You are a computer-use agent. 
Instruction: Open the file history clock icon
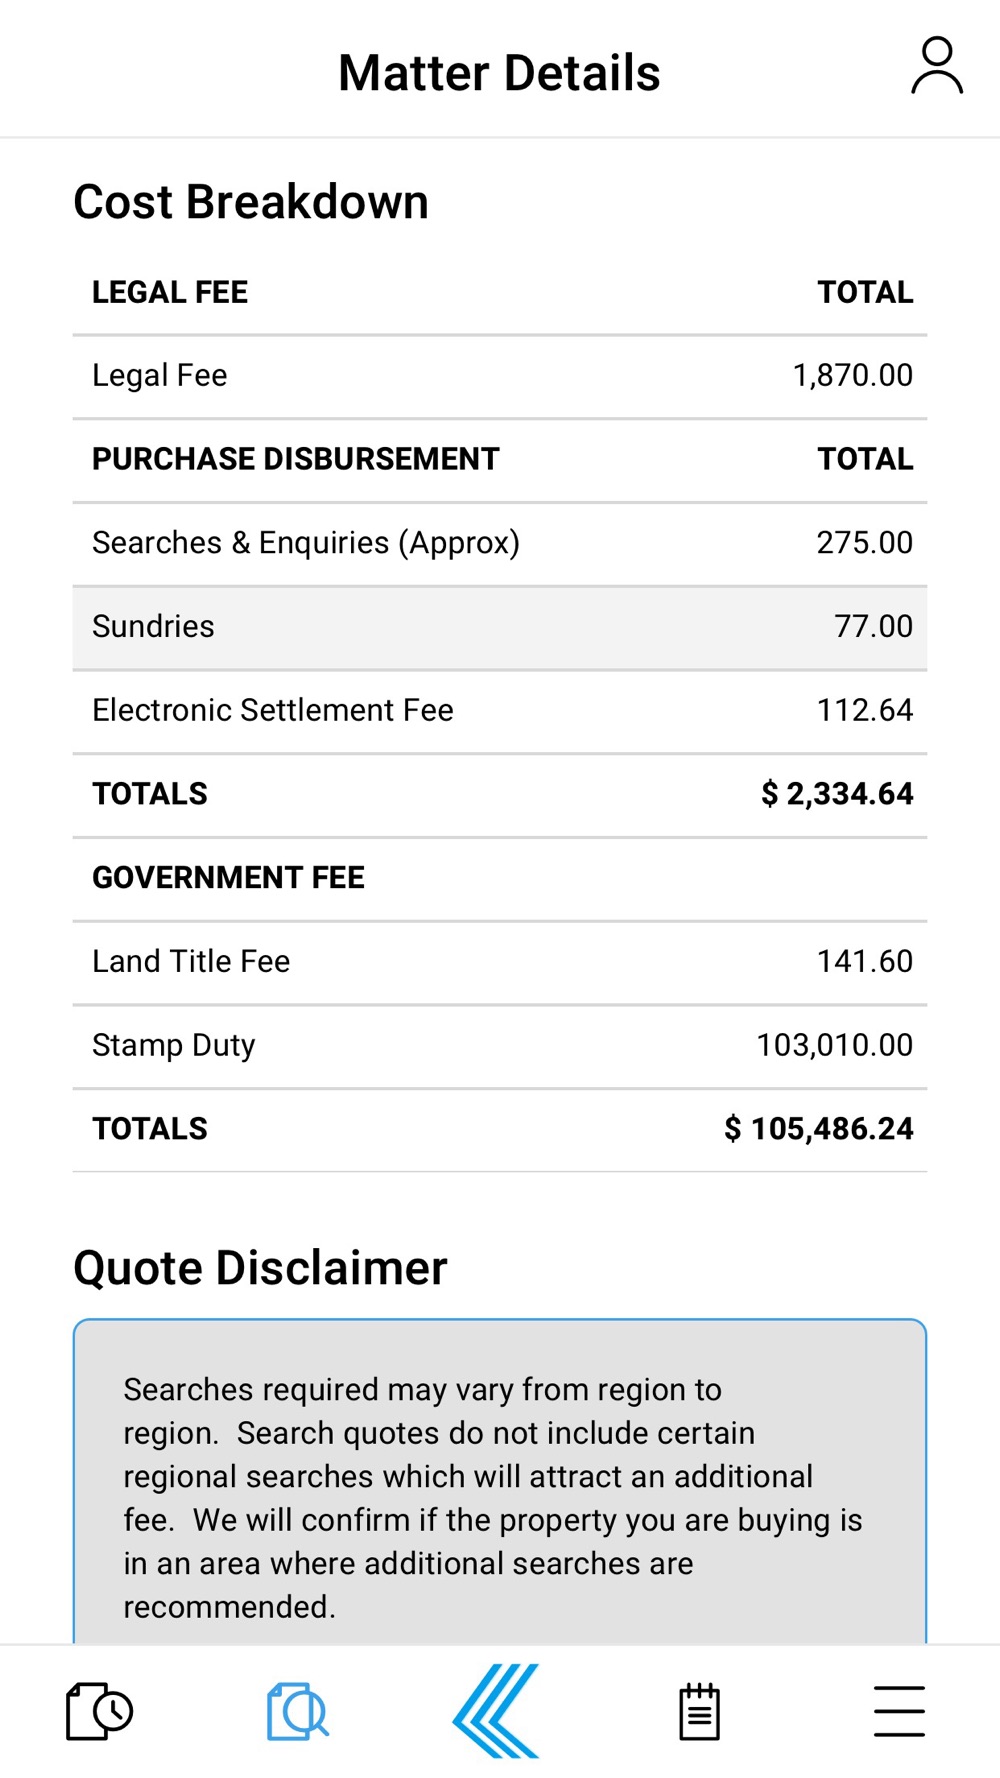(99, 1711)
